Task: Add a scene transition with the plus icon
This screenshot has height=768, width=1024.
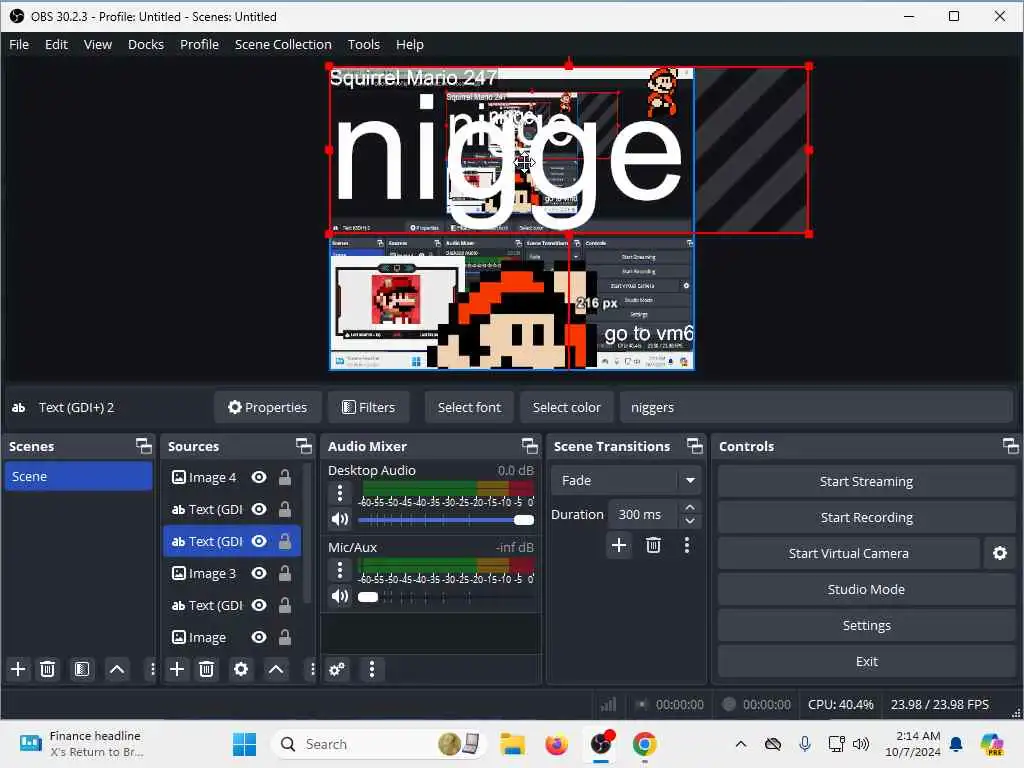Action: pos(619,545)
